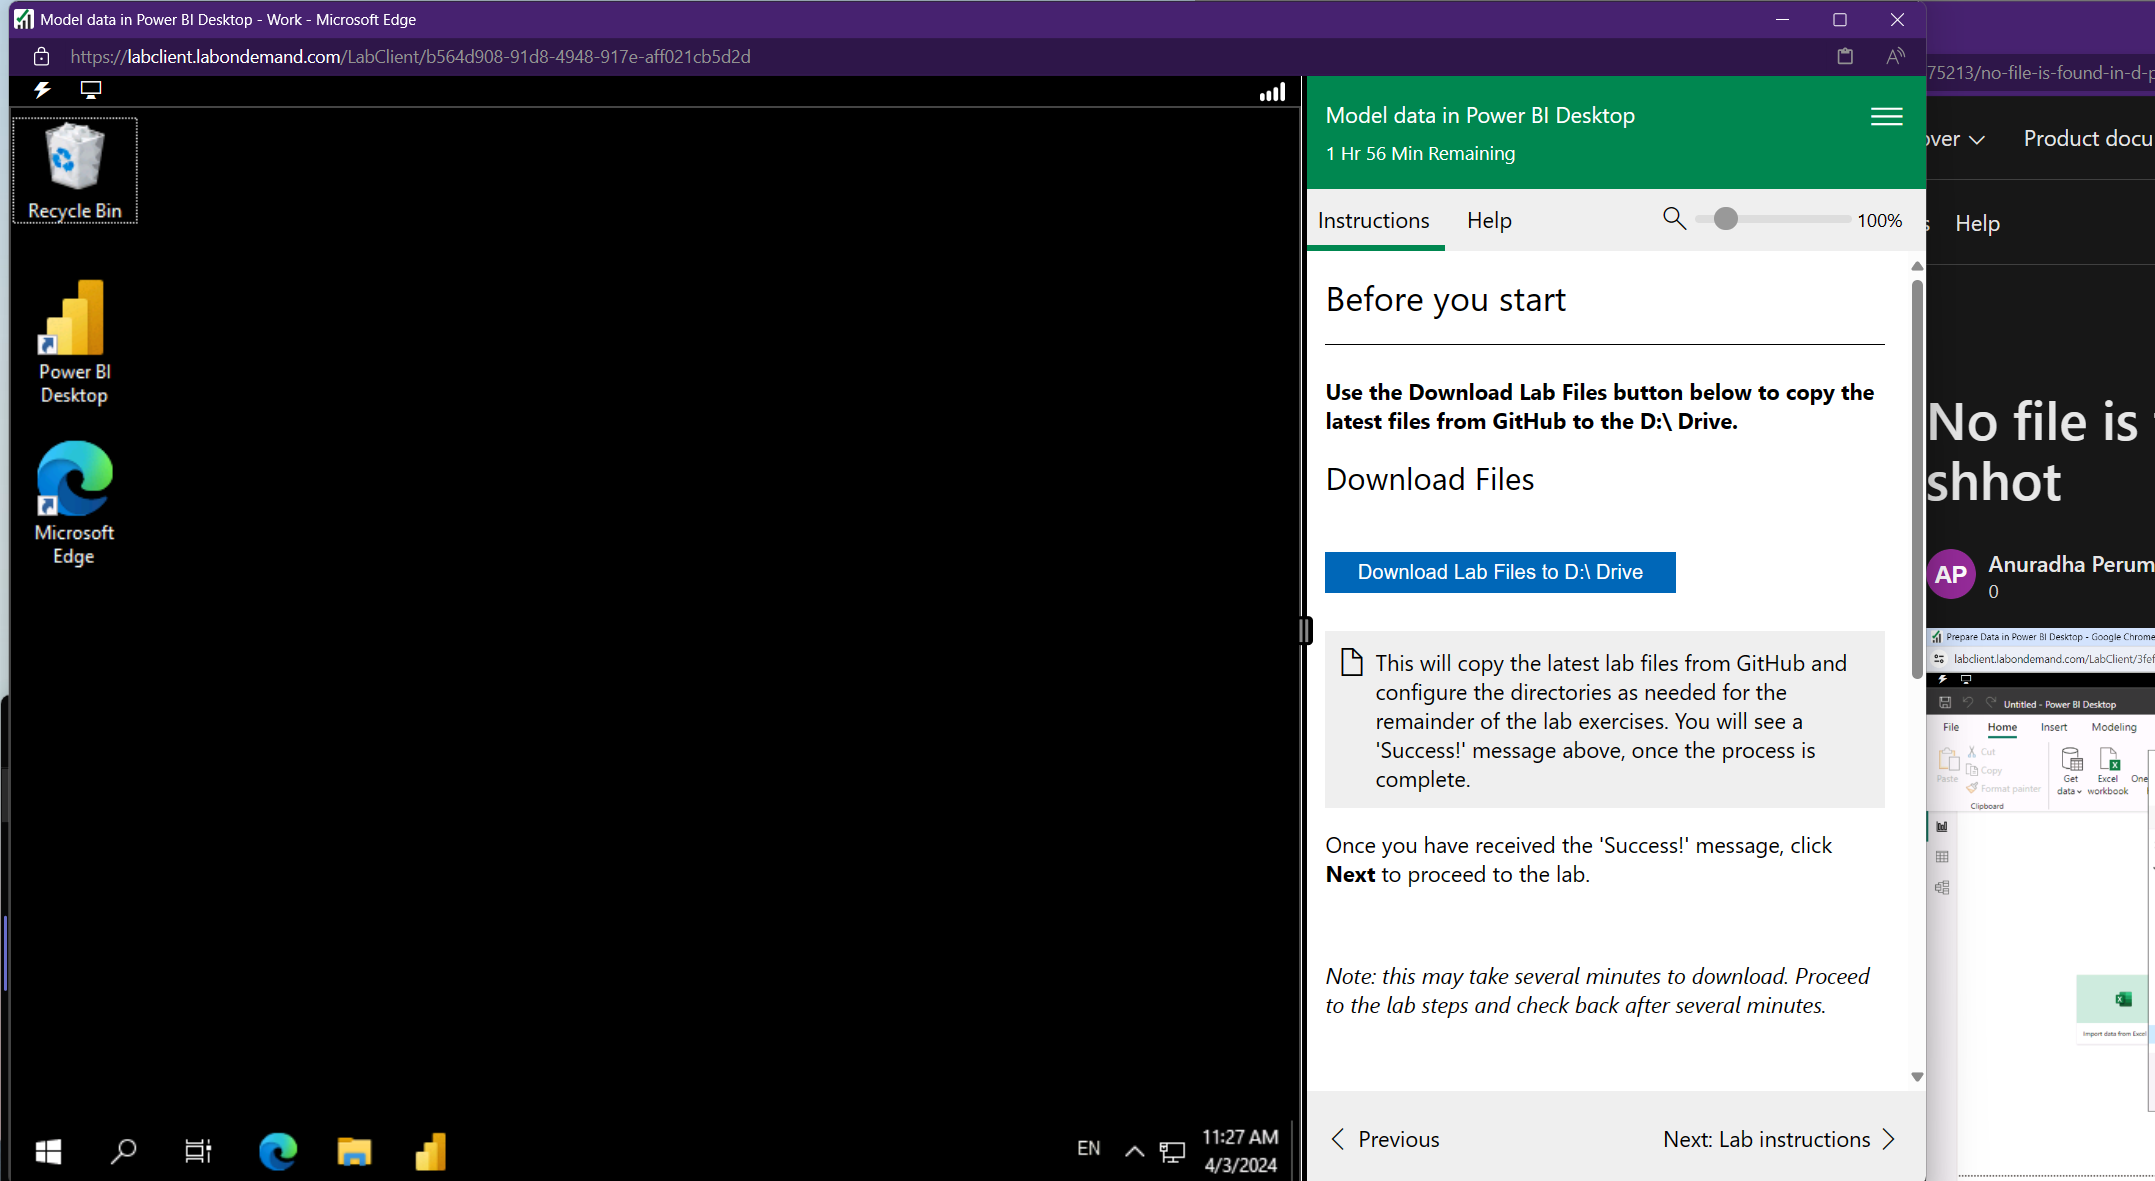
Task: Select the Model view icon in Power BI sidebar
Action: coord(1943,888)
